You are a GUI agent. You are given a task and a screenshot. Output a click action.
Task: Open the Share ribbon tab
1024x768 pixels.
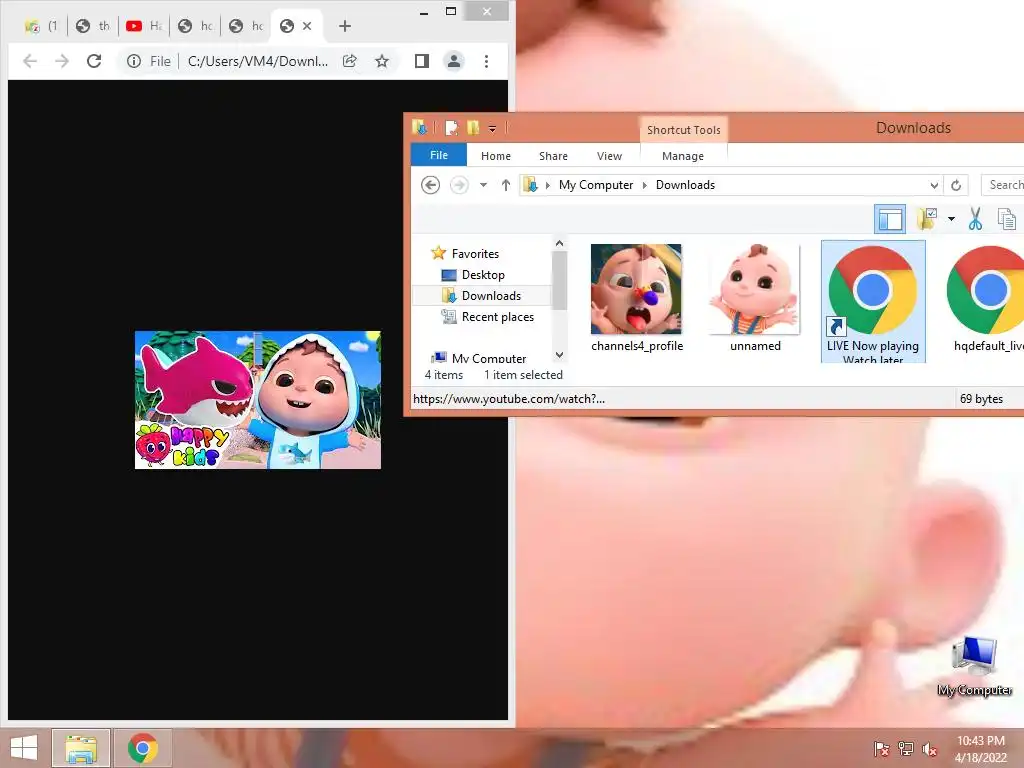pyautogui.click(x=553, y=156)
